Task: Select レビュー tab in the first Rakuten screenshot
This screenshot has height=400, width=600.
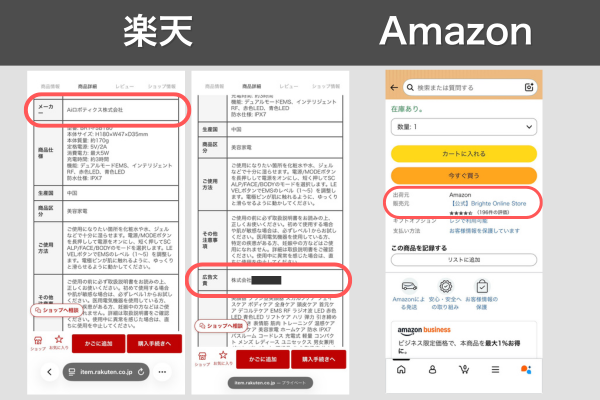Action: click(x=125, y=87)
